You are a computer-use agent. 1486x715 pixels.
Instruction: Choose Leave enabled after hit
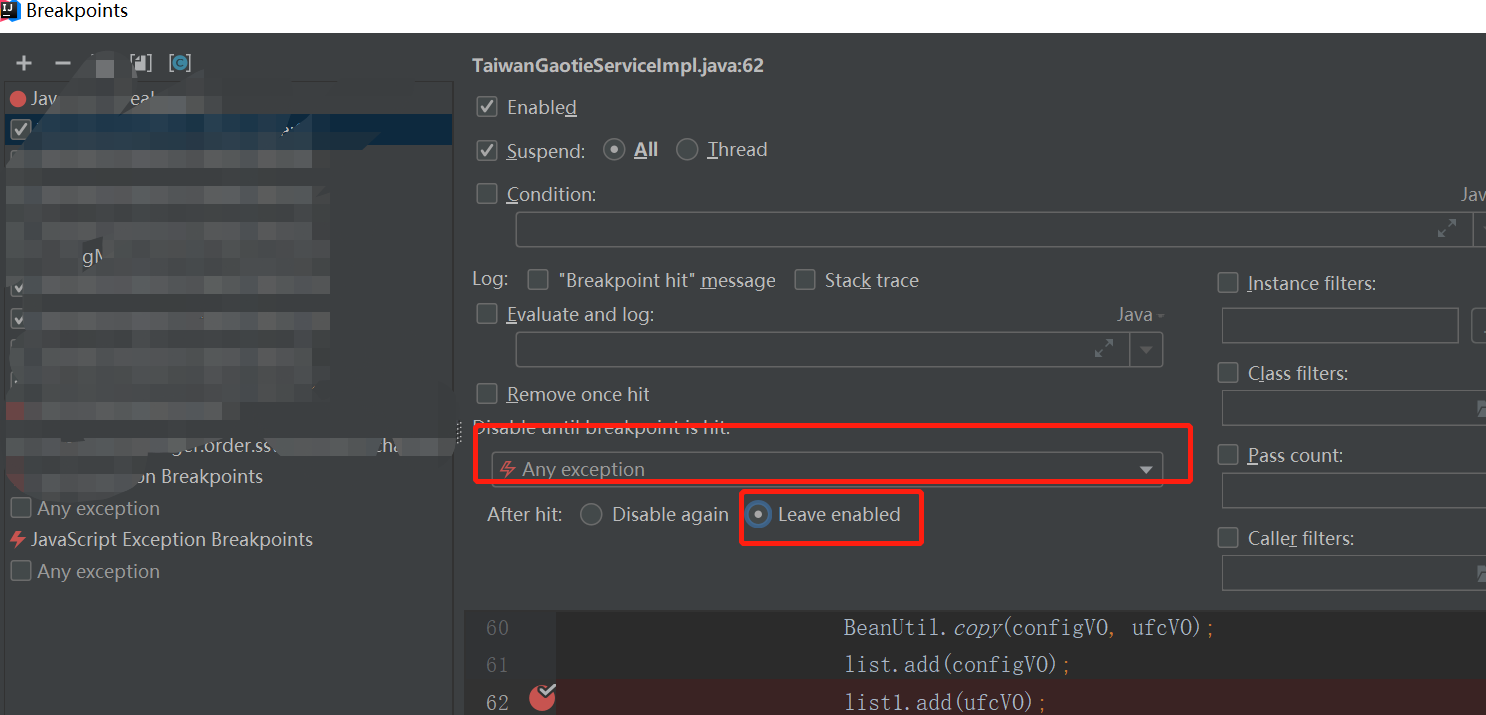click(759, 515)
